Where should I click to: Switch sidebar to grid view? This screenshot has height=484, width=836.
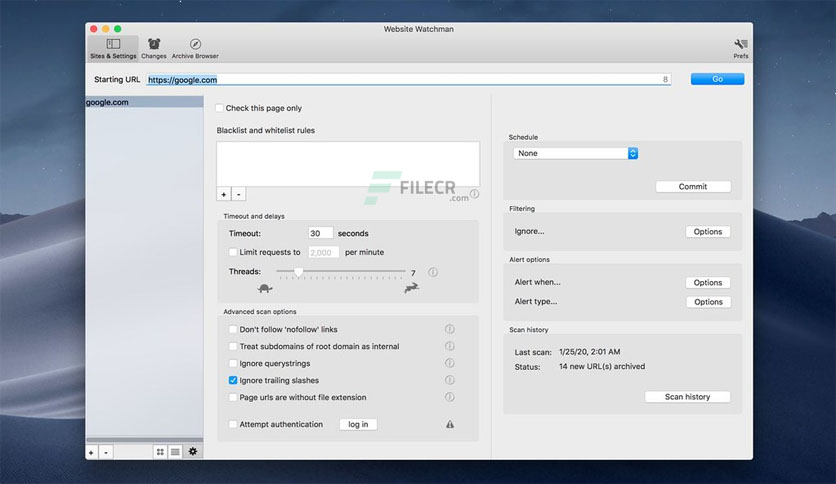tap(160, 452)
